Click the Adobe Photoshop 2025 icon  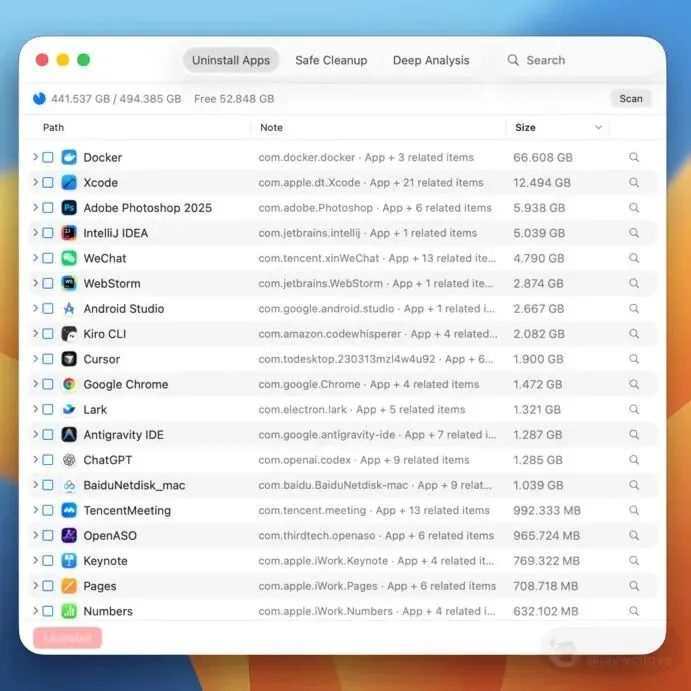click(69, 208)
